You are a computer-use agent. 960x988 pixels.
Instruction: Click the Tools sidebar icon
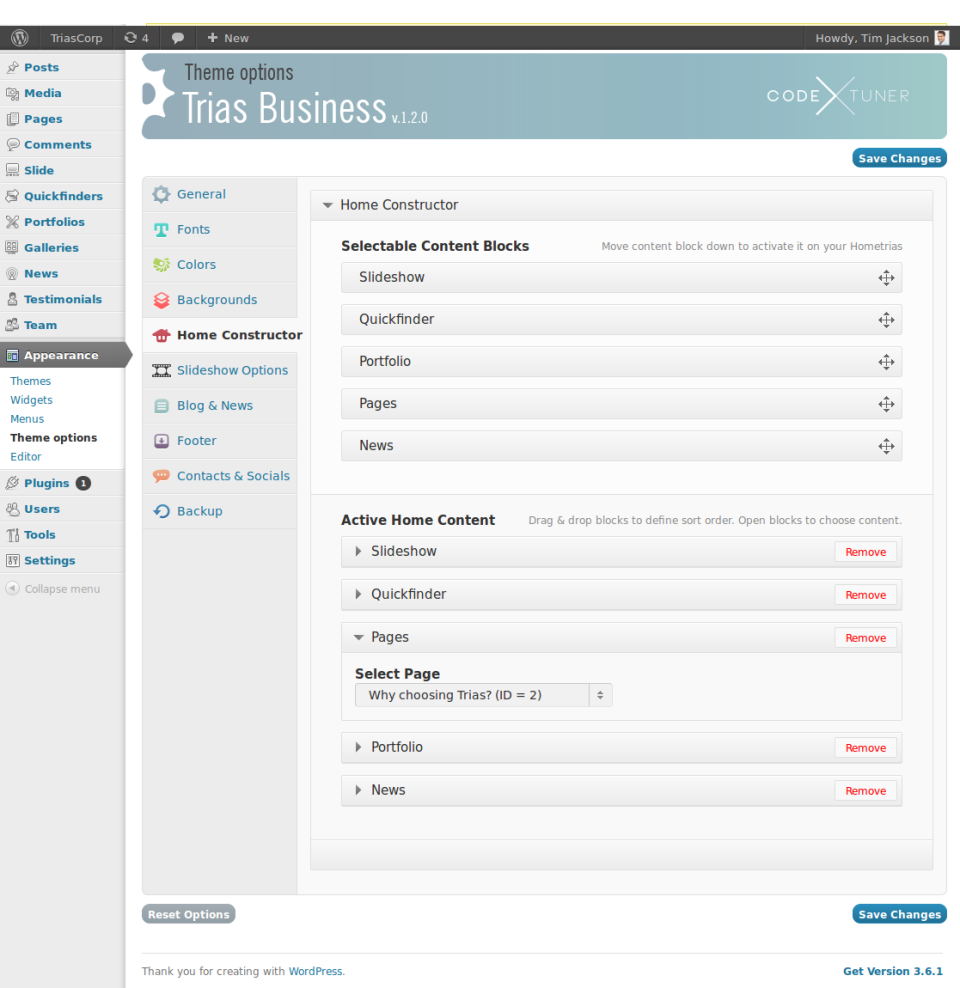tap(12, 535)
